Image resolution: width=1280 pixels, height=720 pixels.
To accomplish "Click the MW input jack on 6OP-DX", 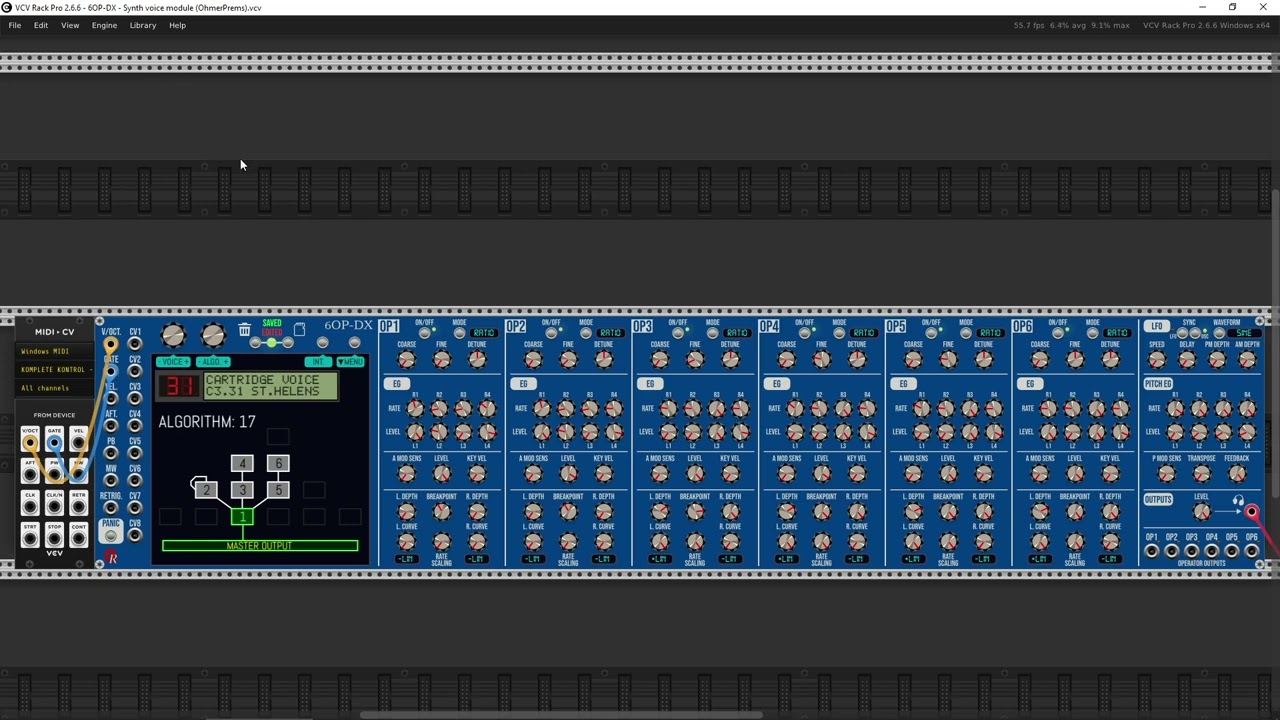I will [111, 481].
